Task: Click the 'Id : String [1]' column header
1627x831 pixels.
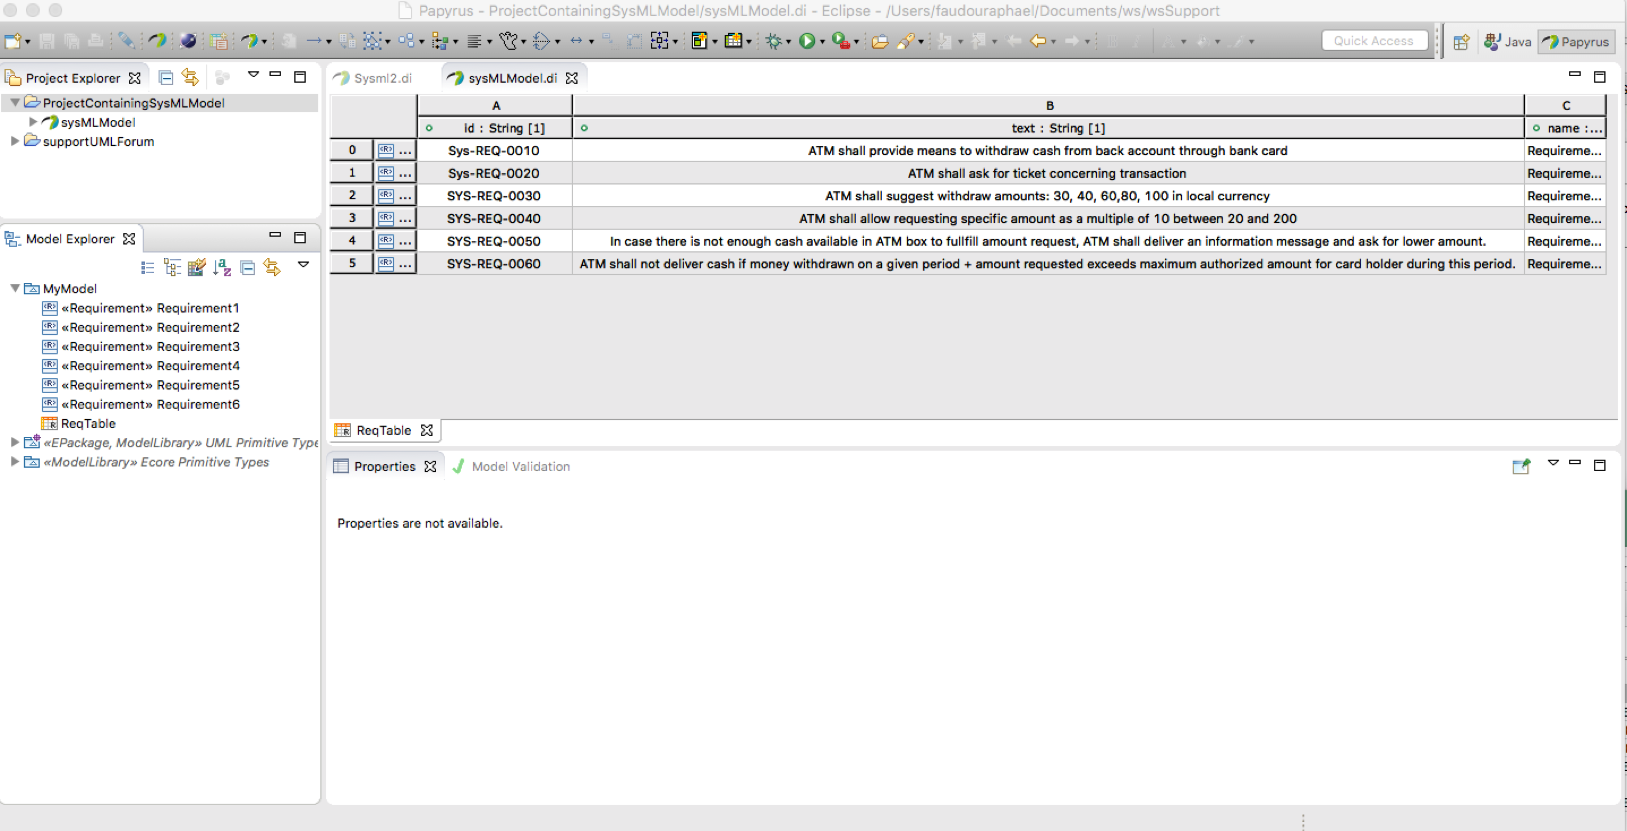Action: pos(495,128)
